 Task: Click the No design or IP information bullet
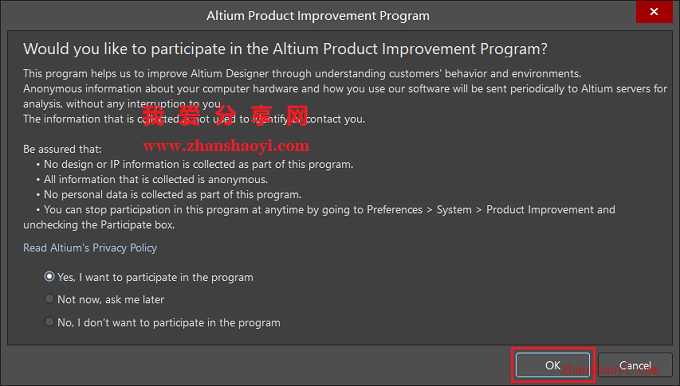tap(195, 164)
